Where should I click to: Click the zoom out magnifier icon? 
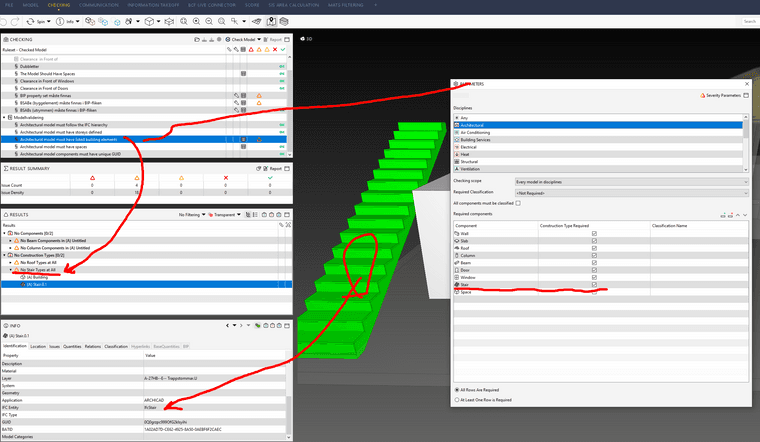pyautogui.click(x=209, y=21)
